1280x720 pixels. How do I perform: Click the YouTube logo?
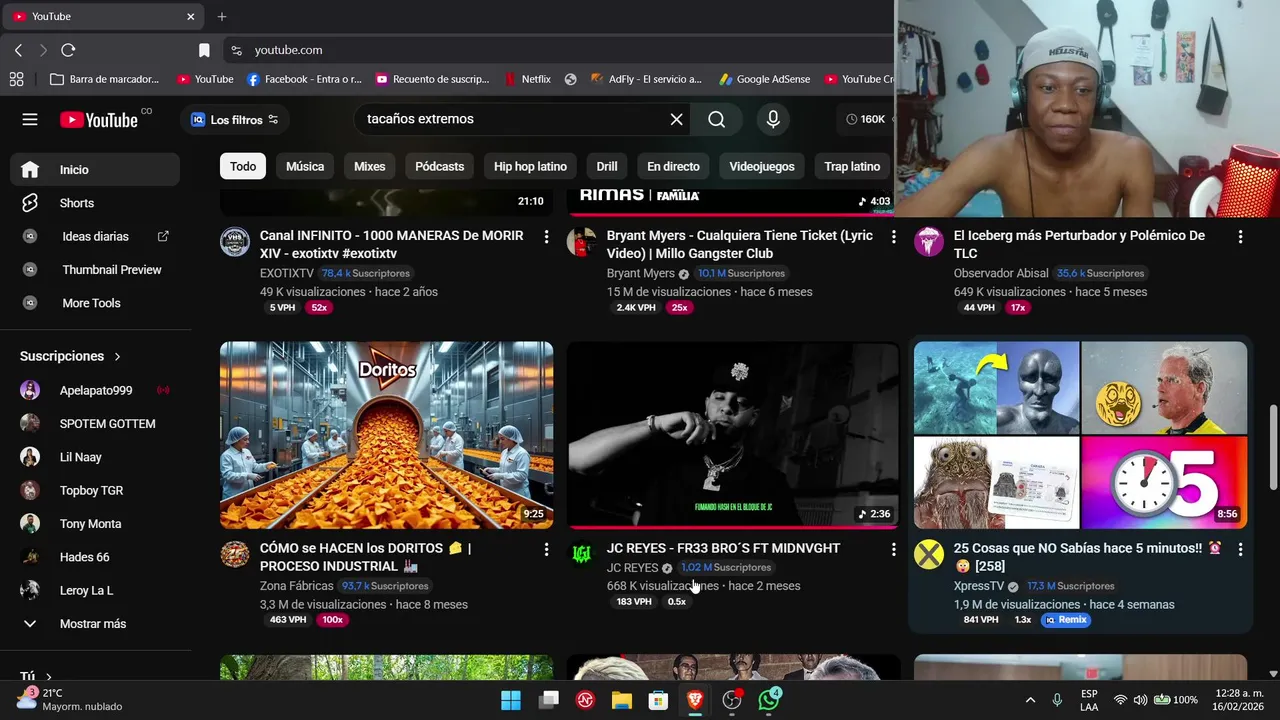[x=99, y=120]
